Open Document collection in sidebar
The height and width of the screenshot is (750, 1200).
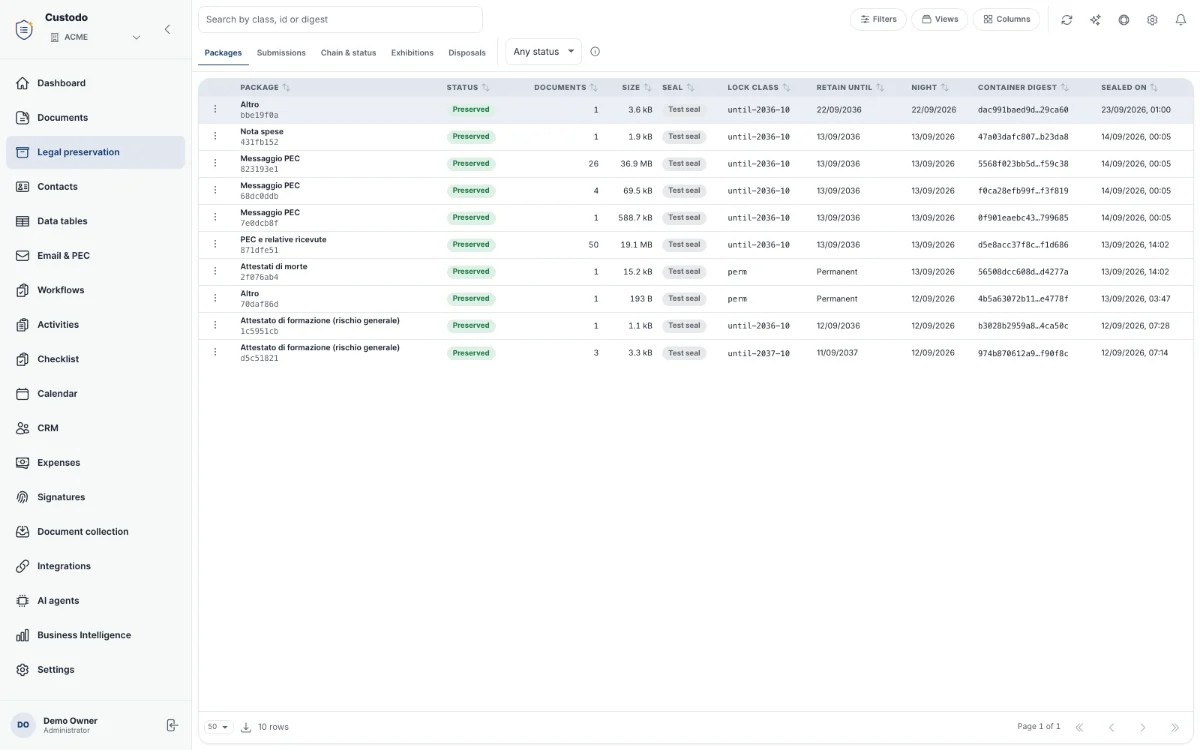coord(95,532)
